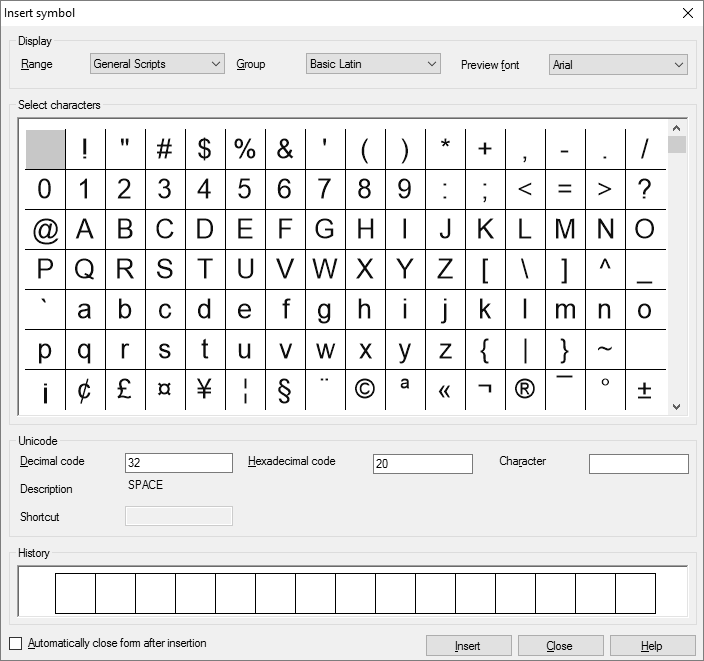The image size is (704, 661).
Task: Focus the Hexadecimal code field
Action: [422, 464]
